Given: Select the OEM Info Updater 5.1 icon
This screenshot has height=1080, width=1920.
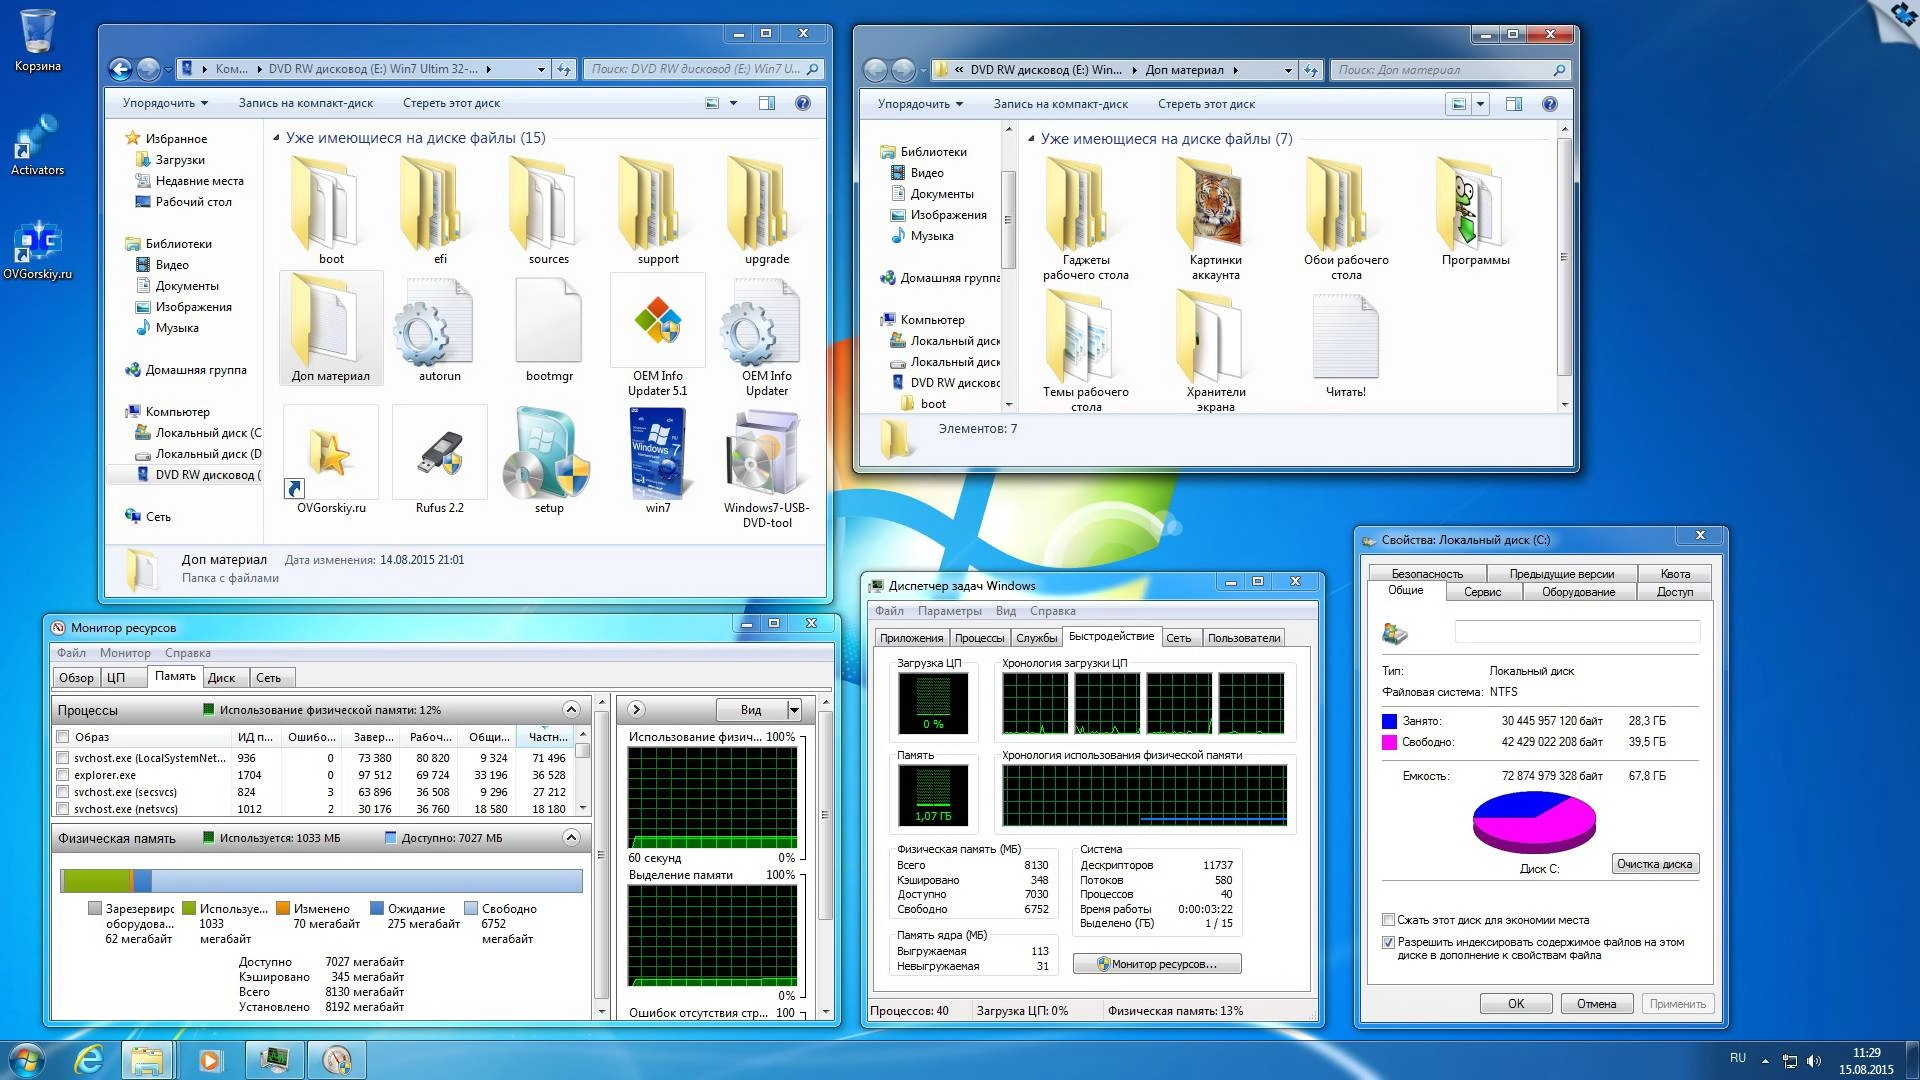Looking at the screenshot, I should (657, 320).
